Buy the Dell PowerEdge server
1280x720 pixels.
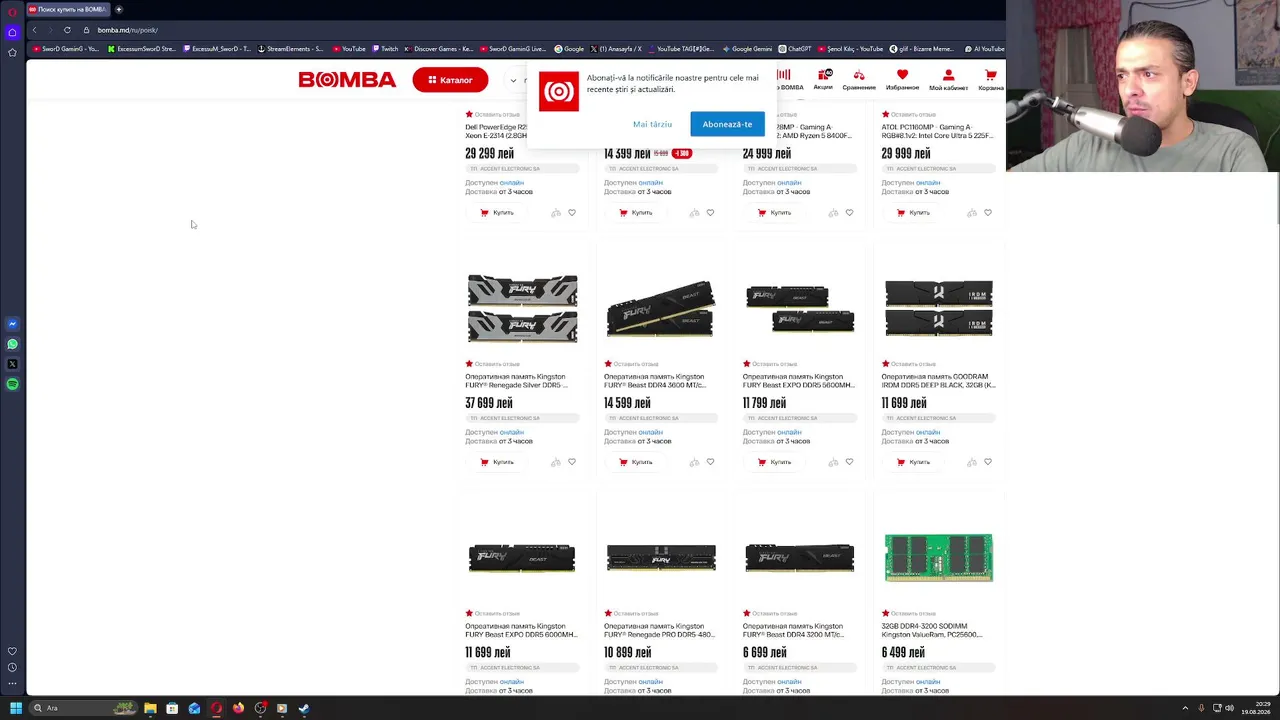pyautogui.click(x=497, y=213)
